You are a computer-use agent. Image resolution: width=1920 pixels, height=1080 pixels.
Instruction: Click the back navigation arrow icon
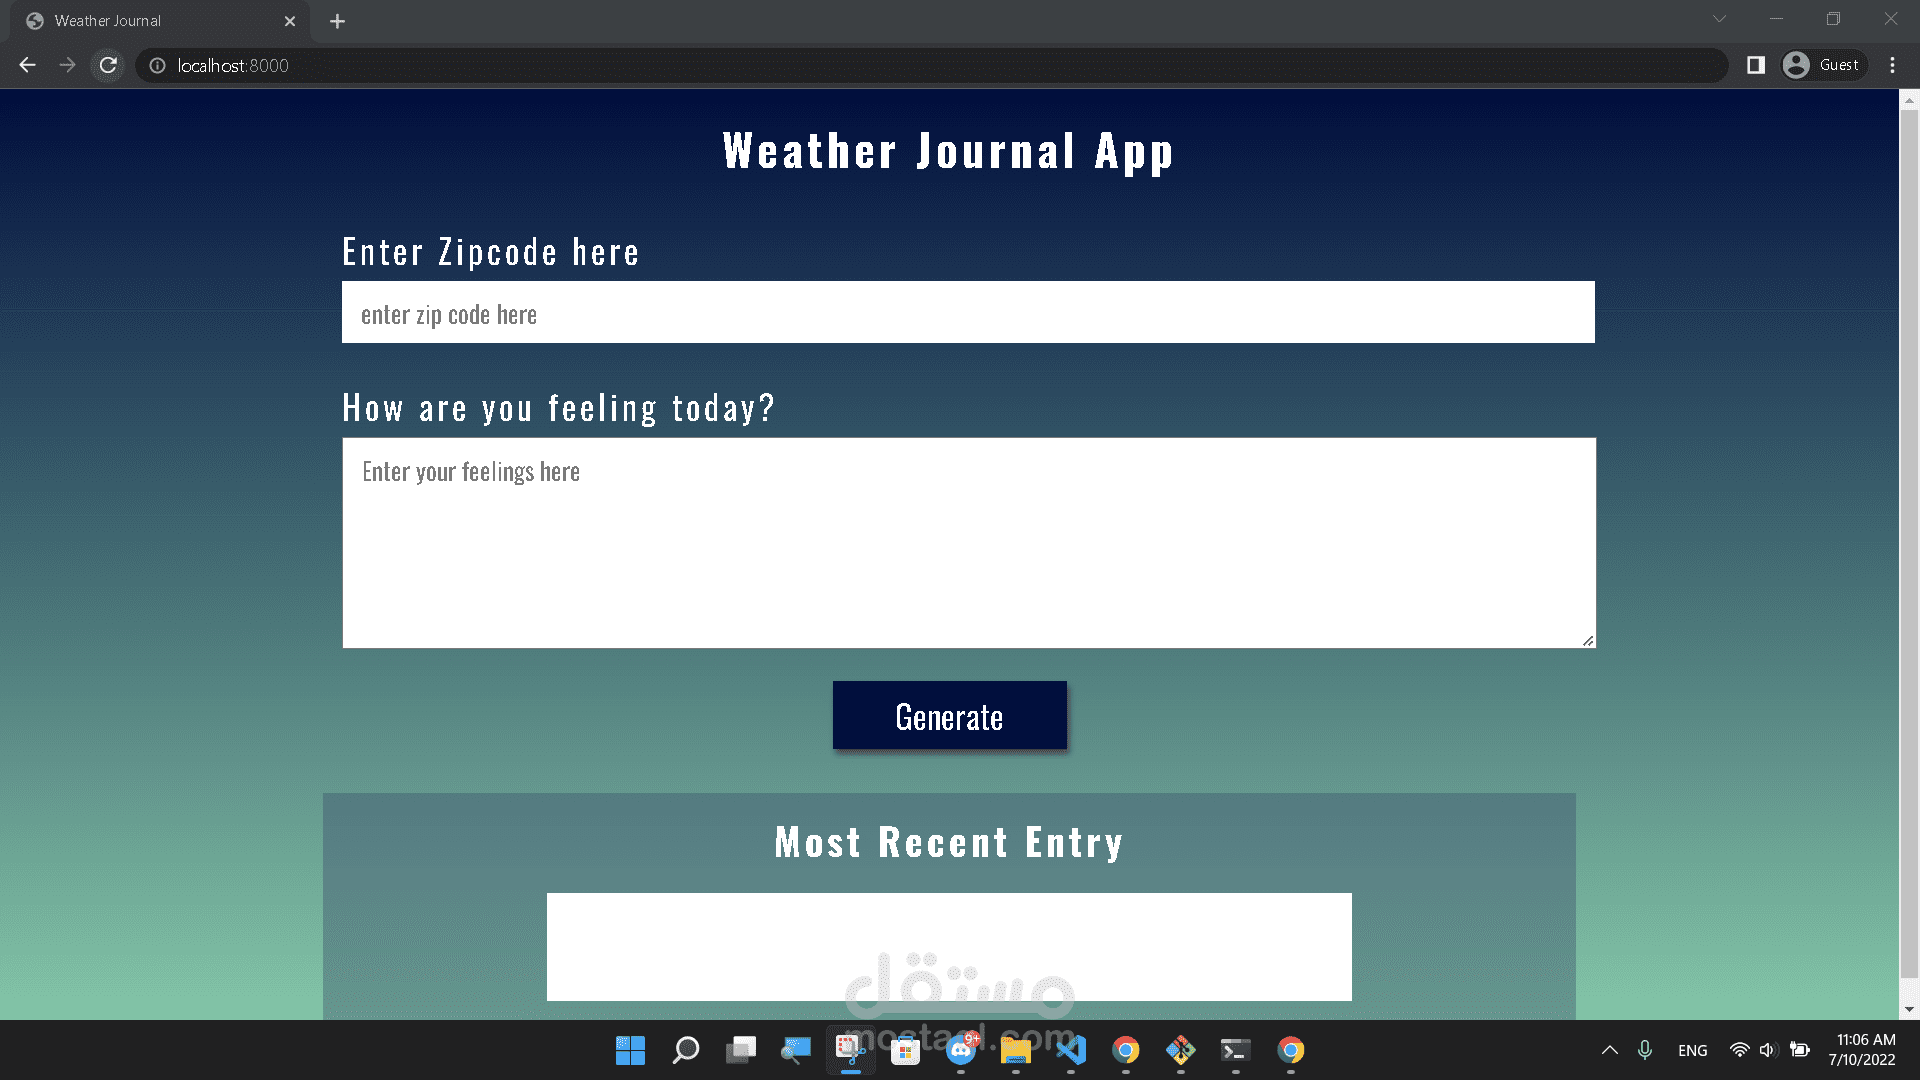28,65
